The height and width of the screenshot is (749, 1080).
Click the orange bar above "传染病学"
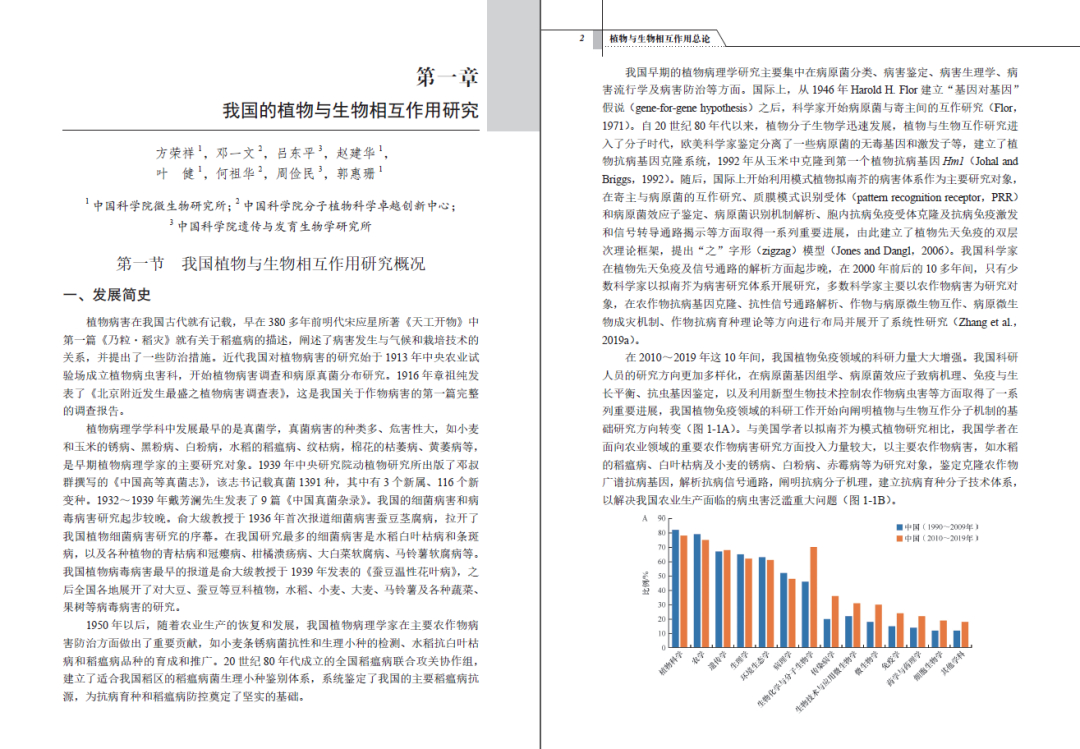click(835, 622)
